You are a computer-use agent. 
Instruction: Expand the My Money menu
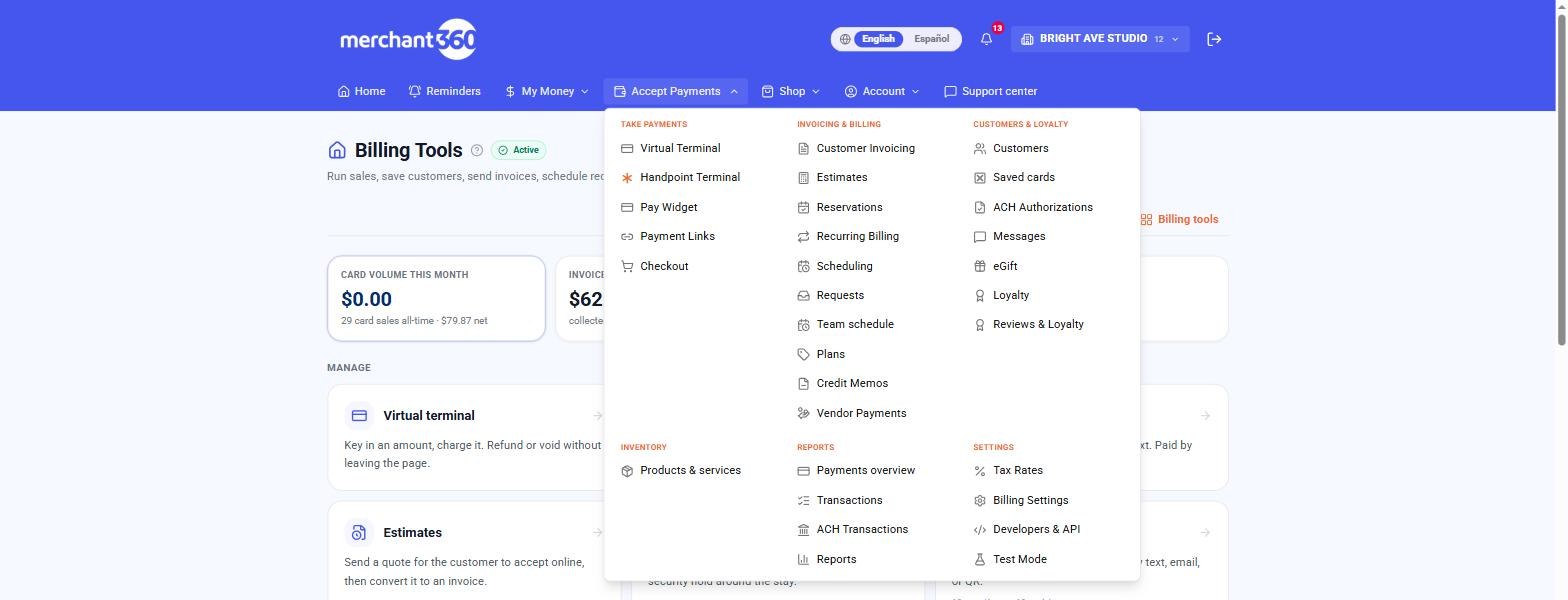click(547, 91)
